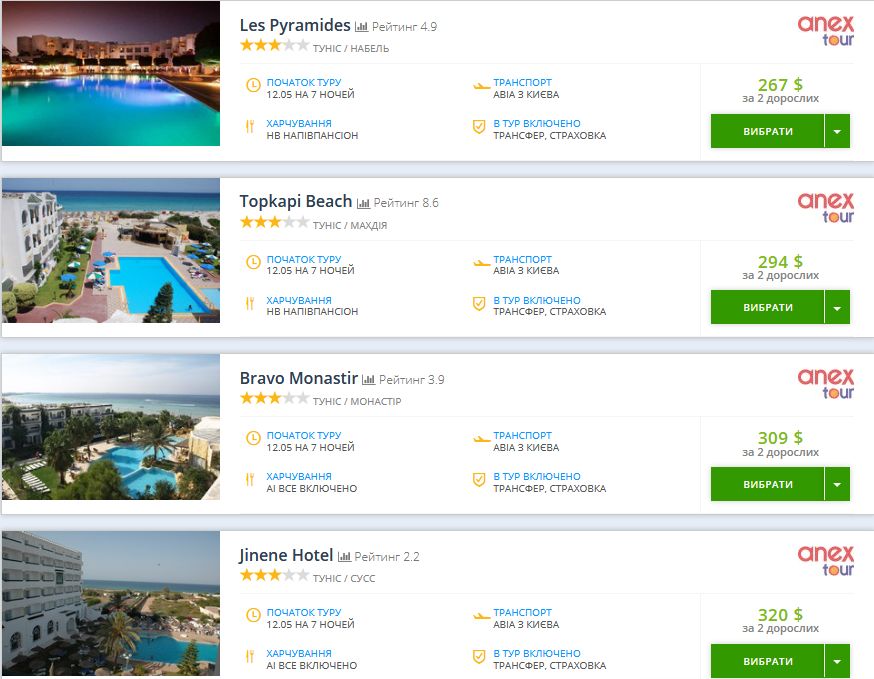The width and height of the screenshot is (874, 679).
Task: Click the rating chart icon beside Bravo Monastir
Action: point(368,380)
